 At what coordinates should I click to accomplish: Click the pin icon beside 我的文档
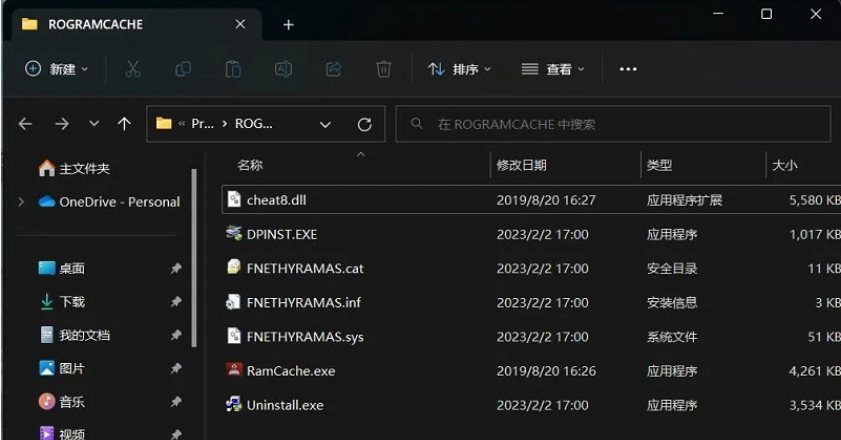click(x=176, y=335)
